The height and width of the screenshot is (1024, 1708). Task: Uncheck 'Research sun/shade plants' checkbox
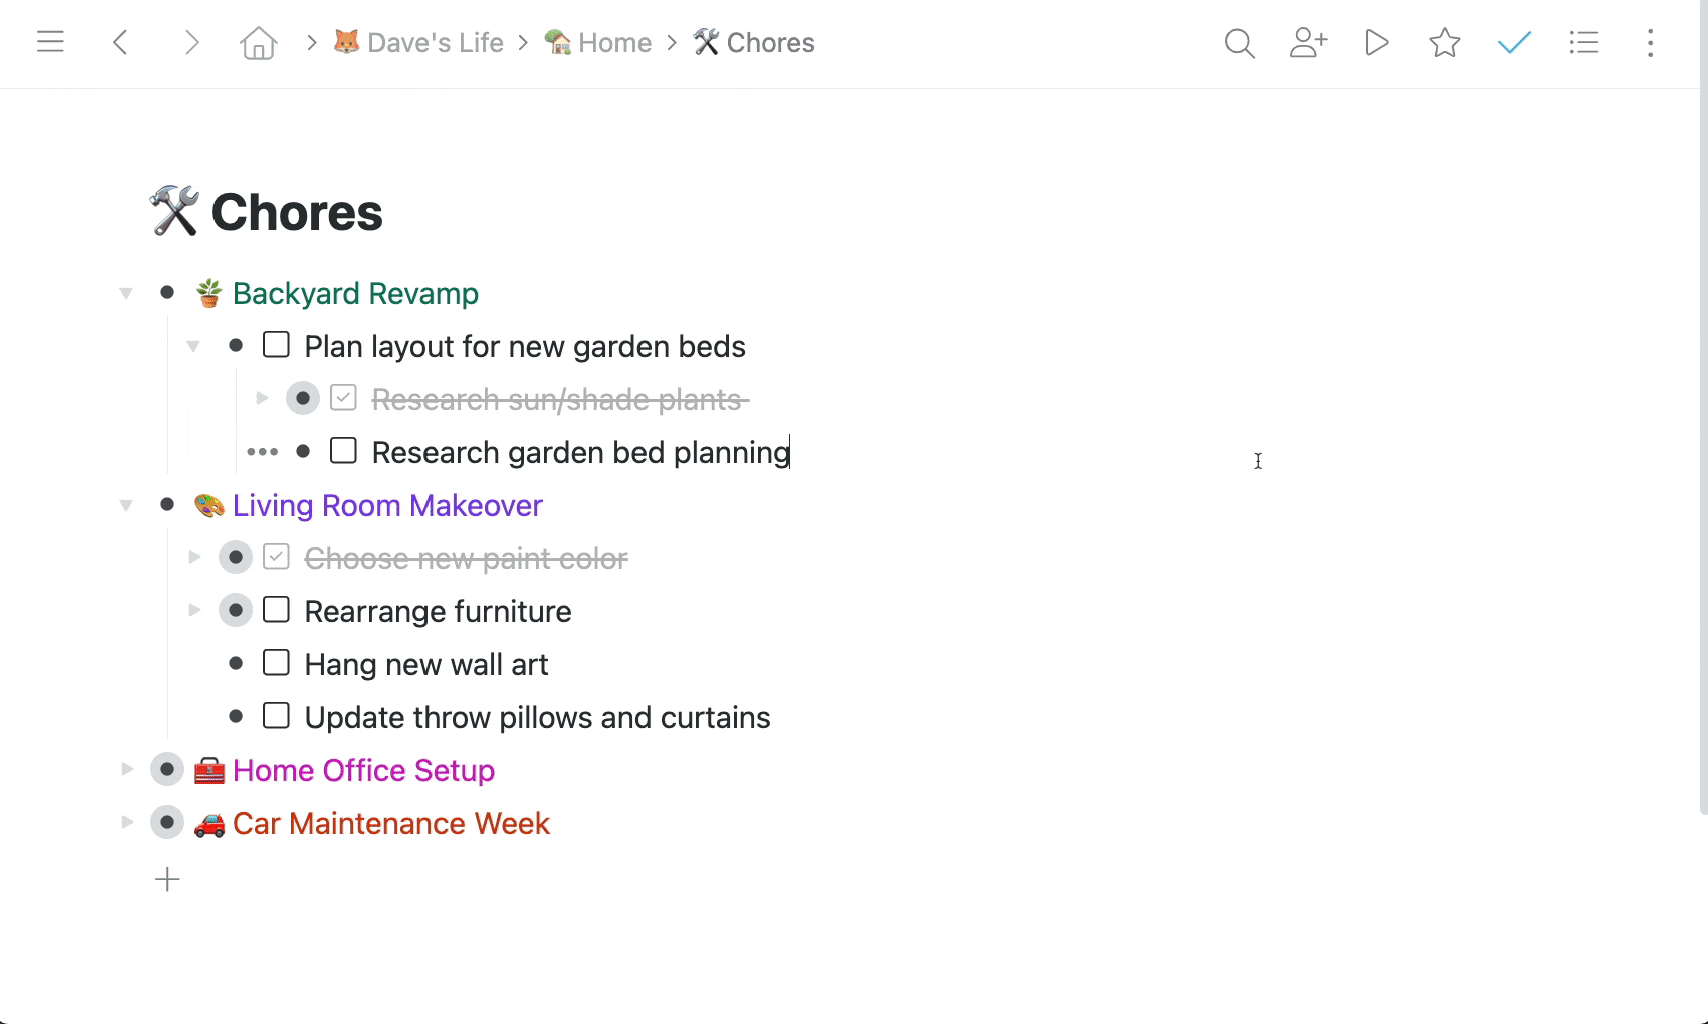coord(343,398)
